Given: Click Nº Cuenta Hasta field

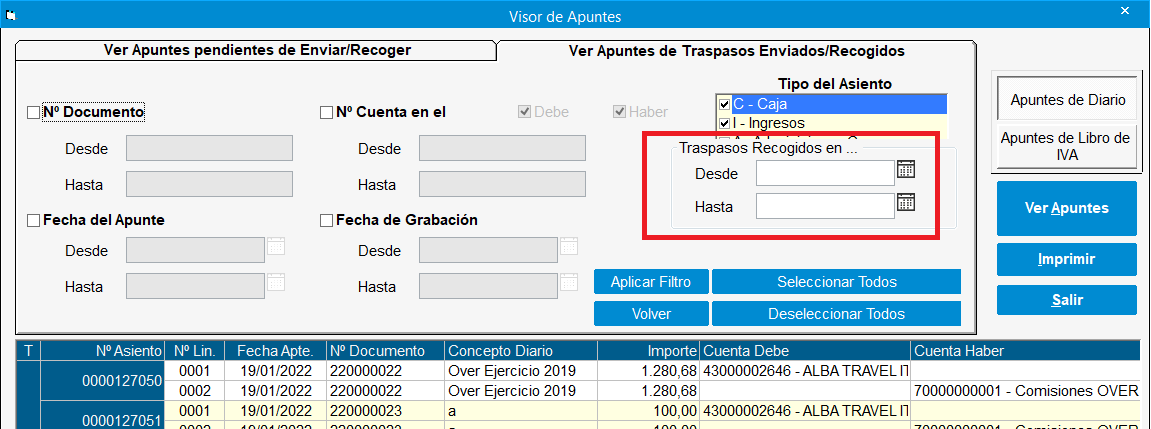Looking at the screenshot, I should pyautogui.click(x=502, y=184).
